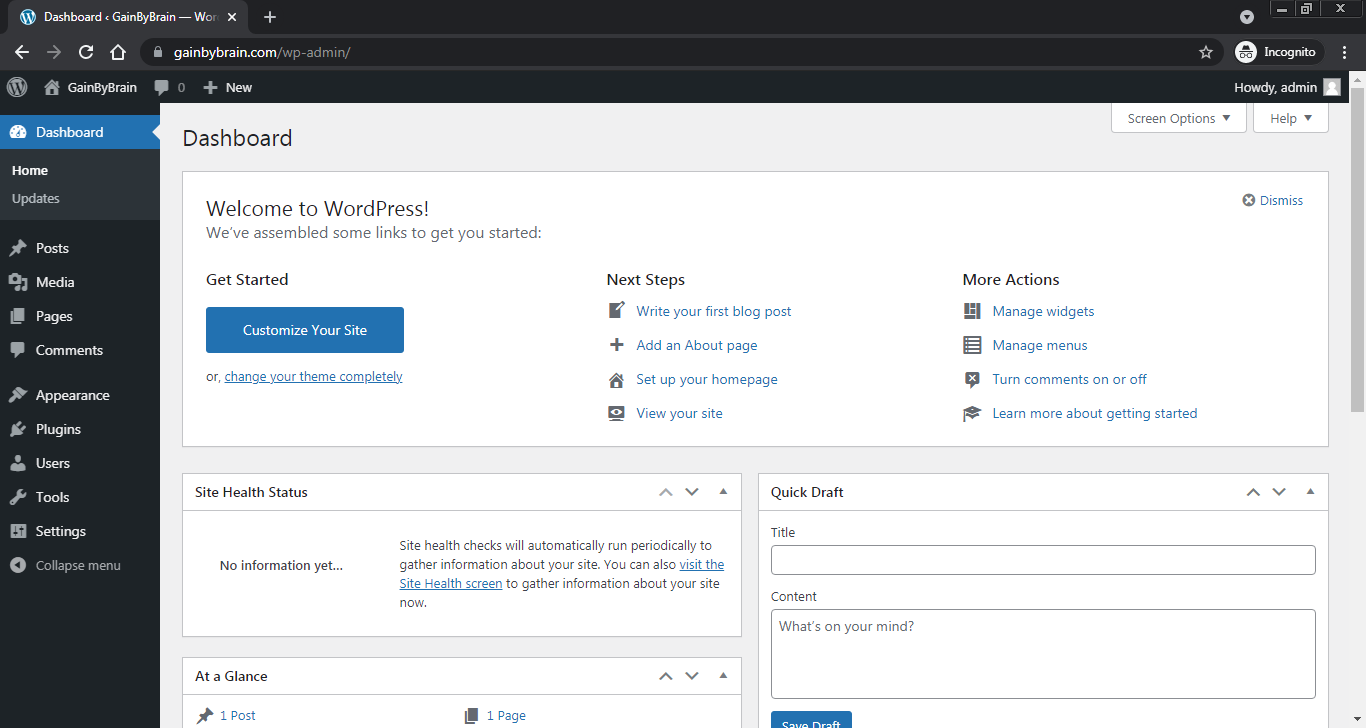Open the 1 Page link in At a Glance

(506, 716)
